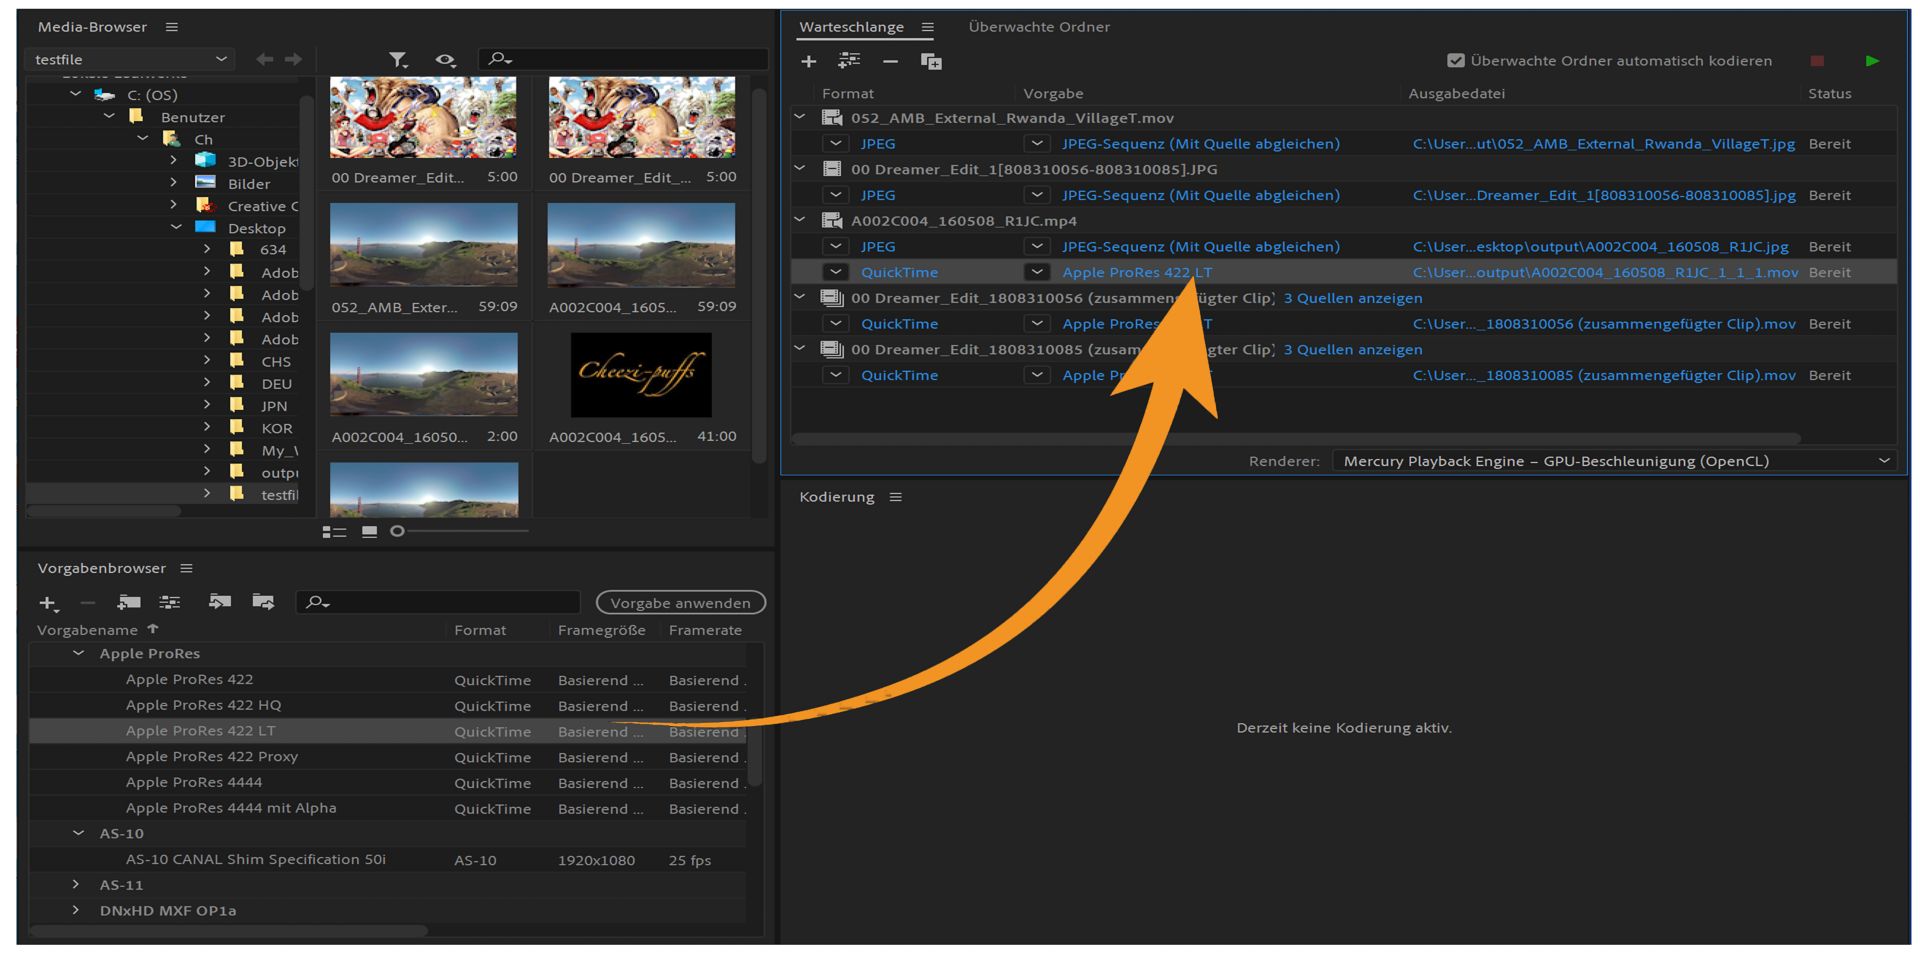Click the duplicate icon in the Warteschlange toolbar

click(x=931, y=62)
